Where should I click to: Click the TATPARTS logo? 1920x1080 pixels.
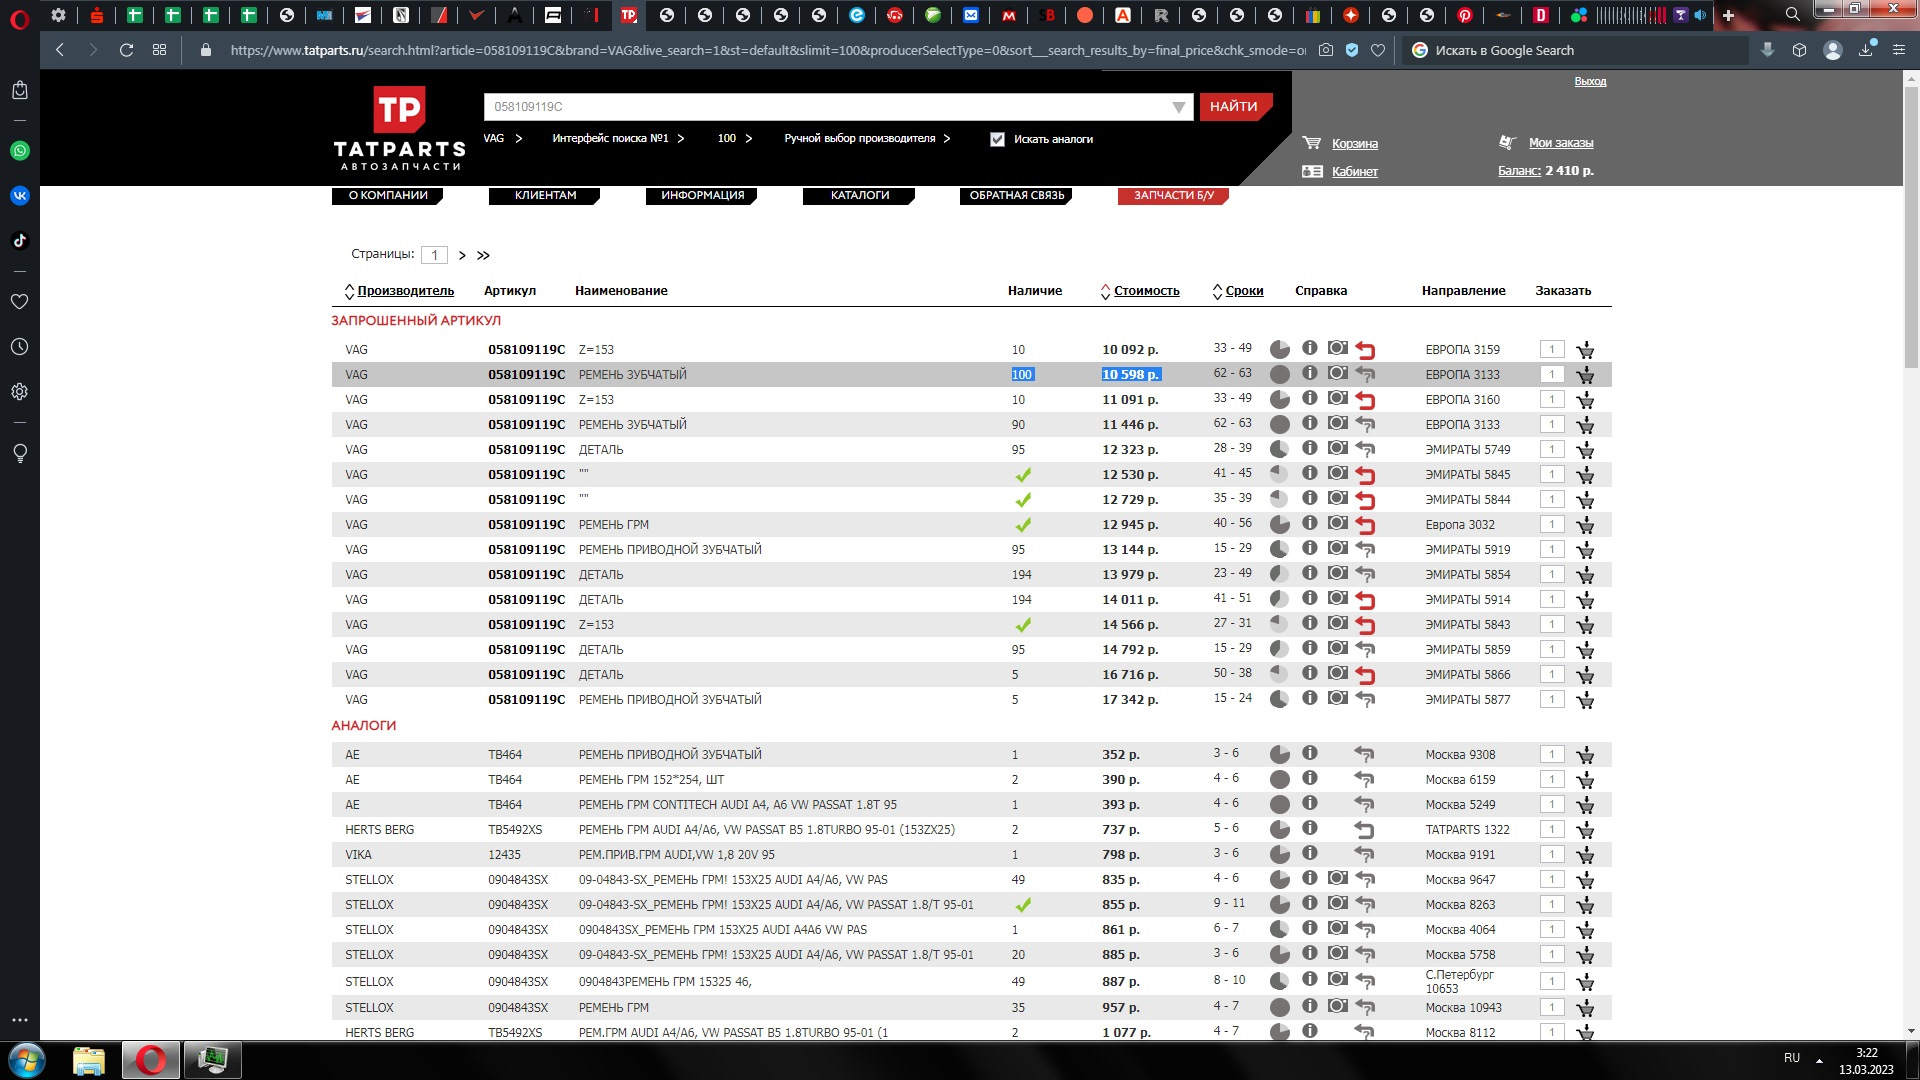[400, 128]
